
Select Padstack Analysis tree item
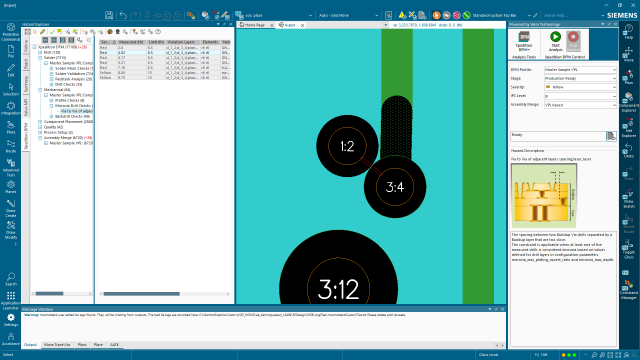[x=73, y=79]
